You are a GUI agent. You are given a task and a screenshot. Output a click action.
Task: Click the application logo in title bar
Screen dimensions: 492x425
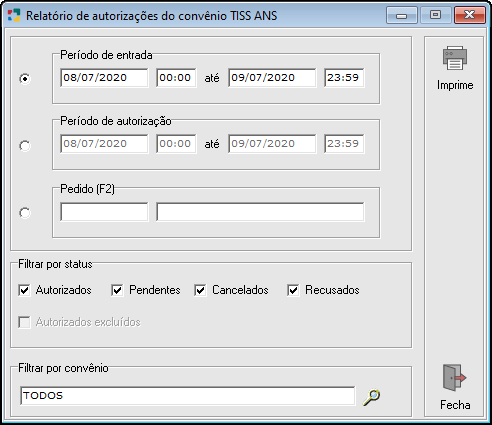[14, 15]
